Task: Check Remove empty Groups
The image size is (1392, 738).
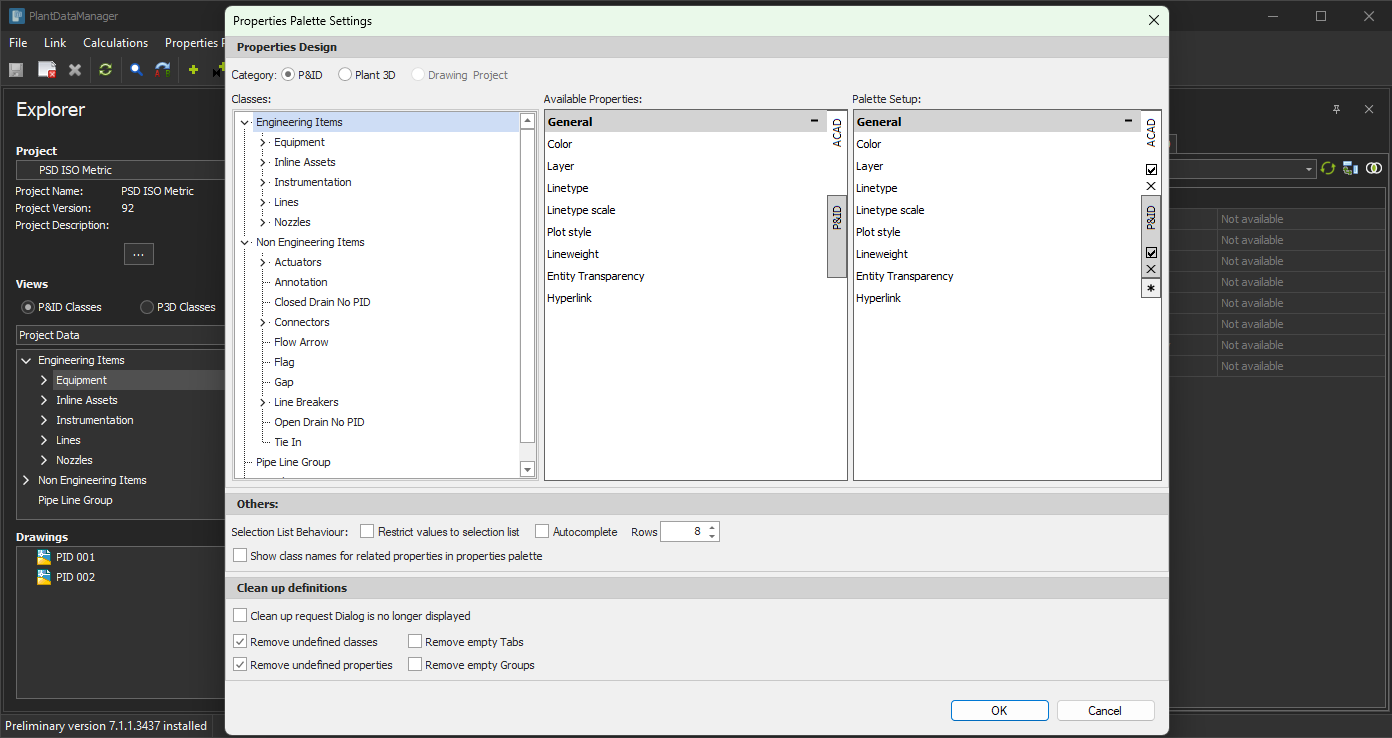Action: 415,664
